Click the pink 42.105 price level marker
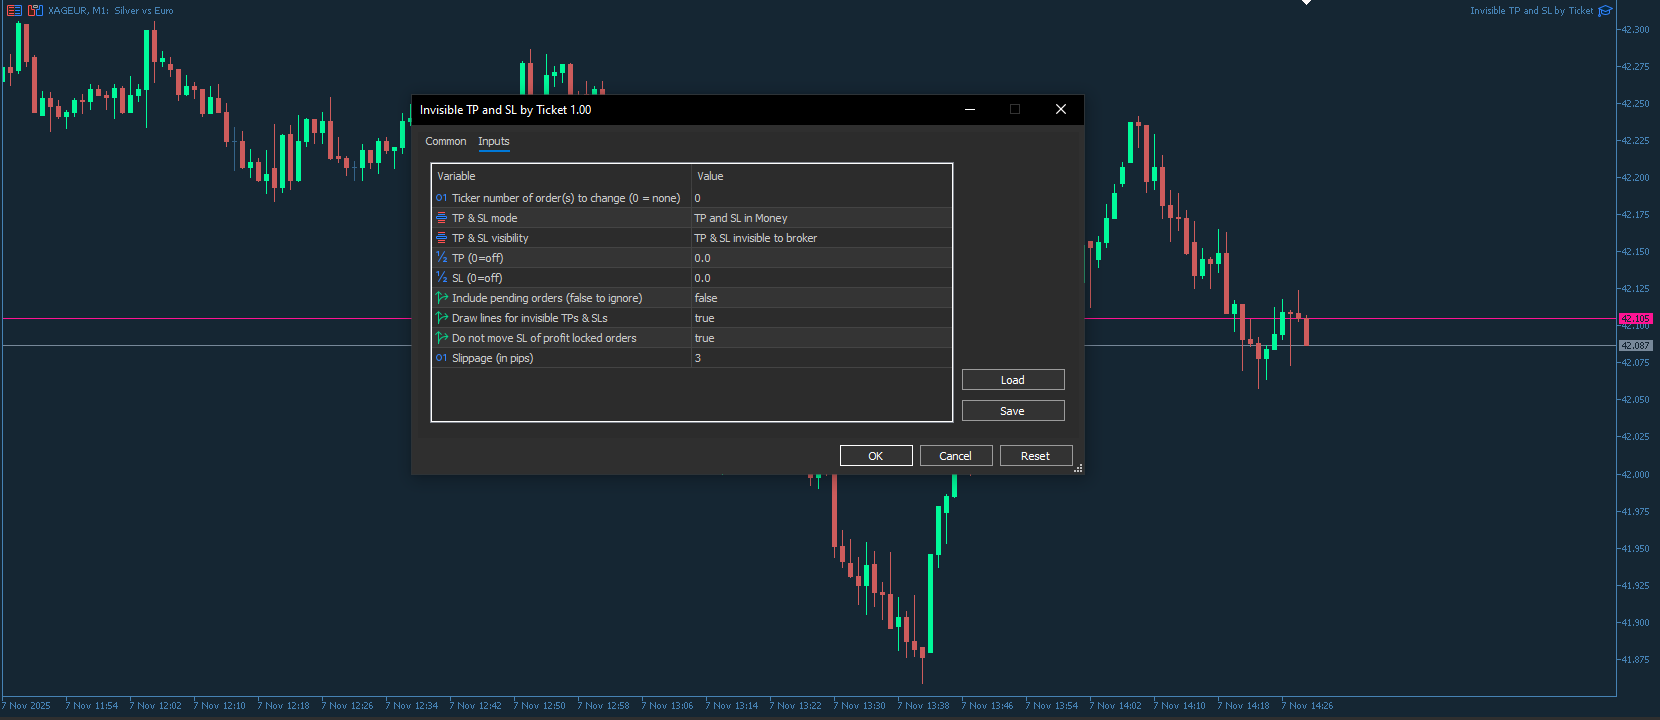Viewport: 1660px width, 720px height. 1635,318
